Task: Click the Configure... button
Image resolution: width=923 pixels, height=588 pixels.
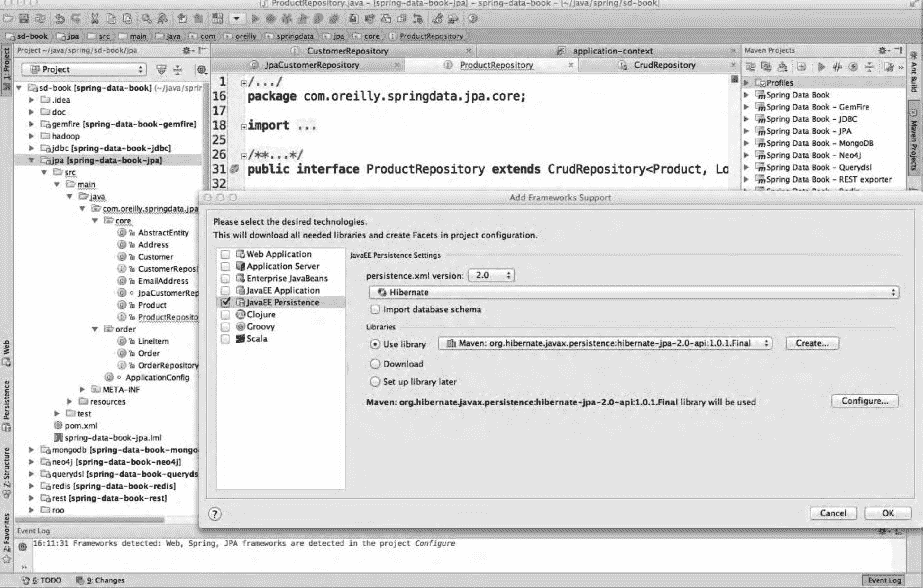Action: (x=863, y=401)
